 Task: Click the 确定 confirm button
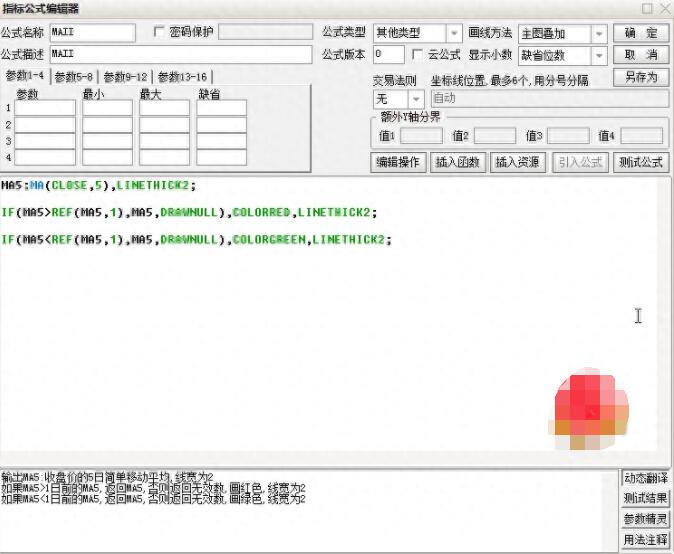[640, 33]
